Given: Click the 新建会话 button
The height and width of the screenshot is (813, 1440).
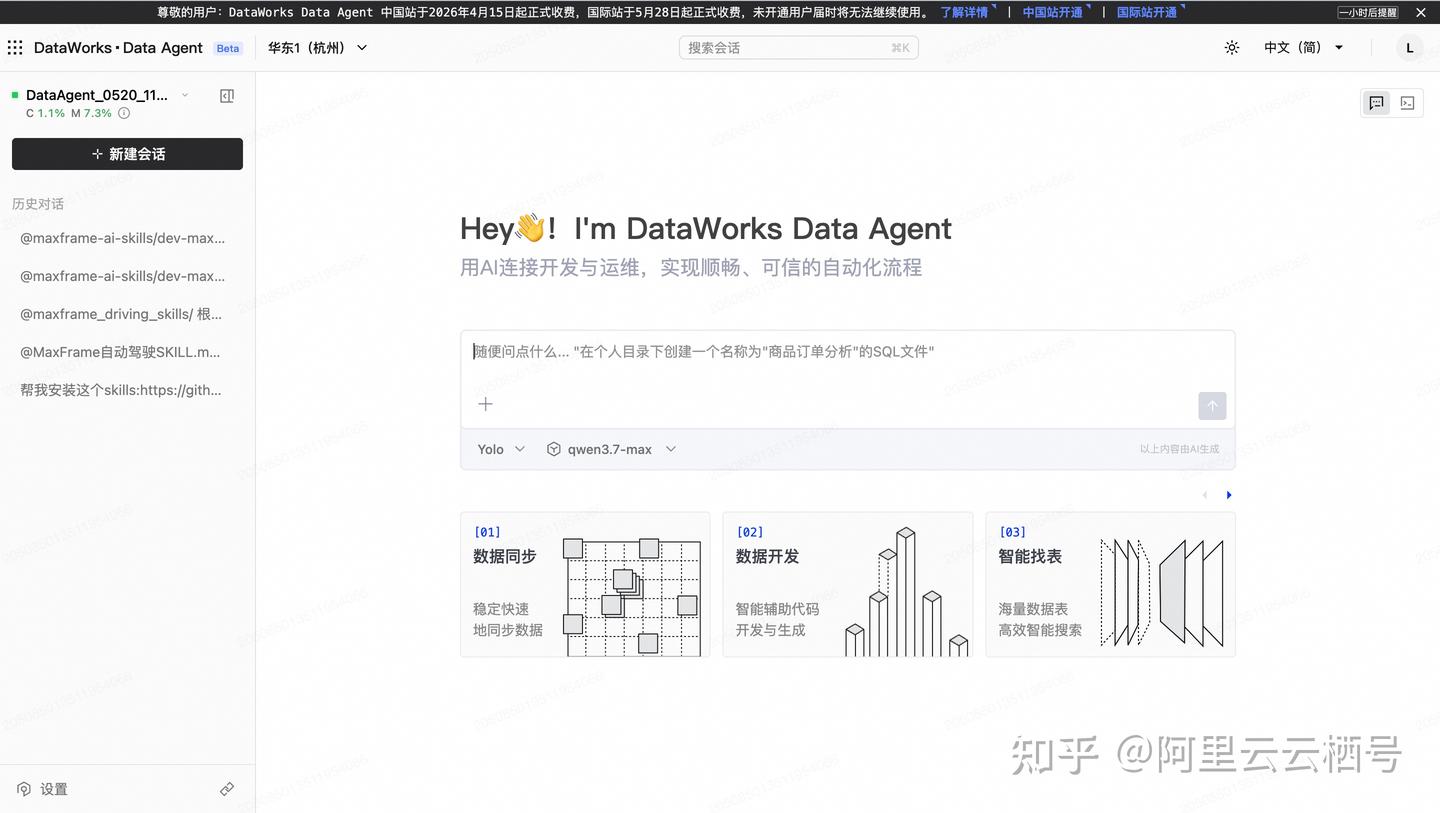Looking at the screenshot, I should click(127, 154).
